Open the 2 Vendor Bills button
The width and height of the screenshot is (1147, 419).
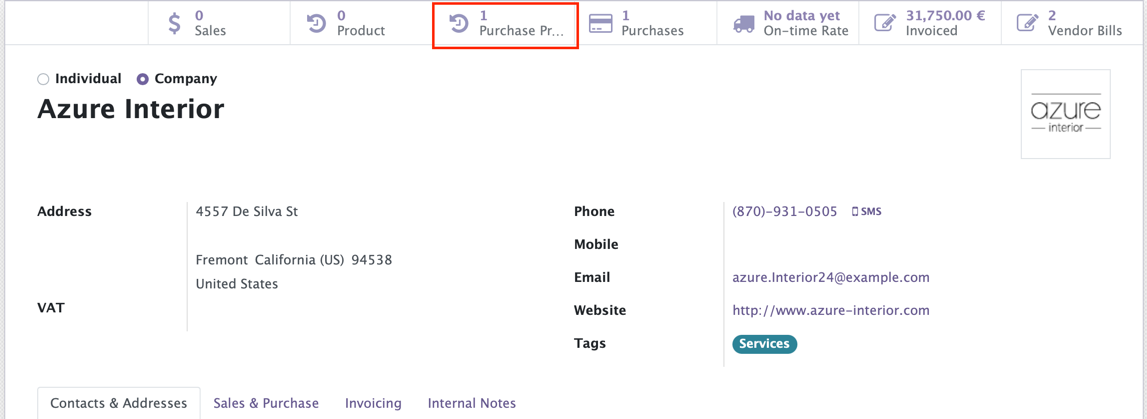[1072, 23]
